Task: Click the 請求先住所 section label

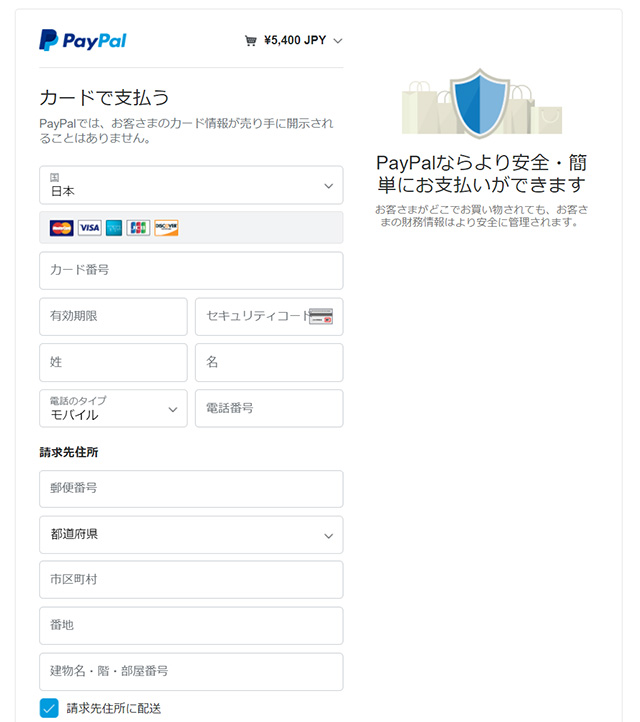Action: (x=69, y=452)
